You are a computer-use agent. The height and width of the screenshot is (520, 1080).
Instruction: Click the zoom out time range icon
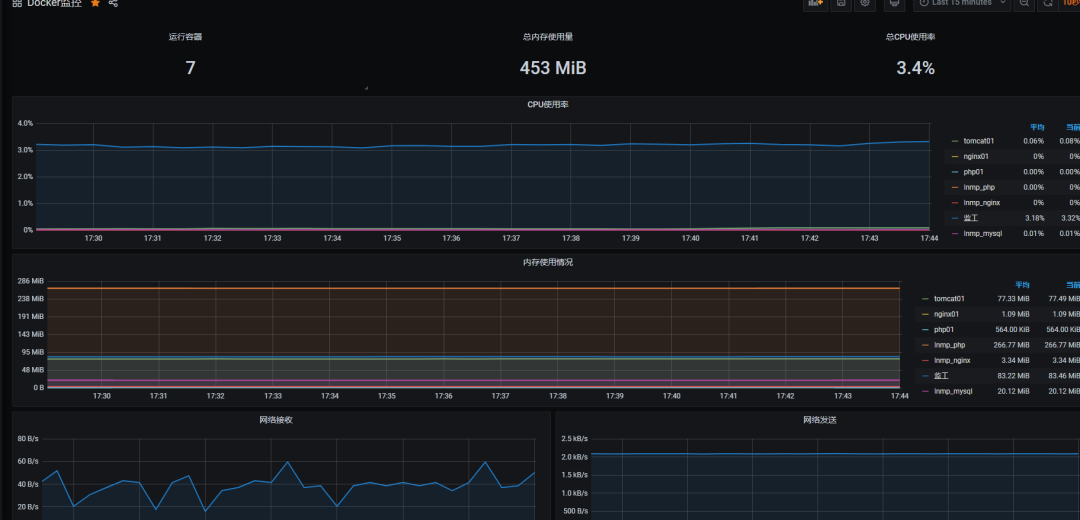pyautogui.click(x=1024, y=4)
